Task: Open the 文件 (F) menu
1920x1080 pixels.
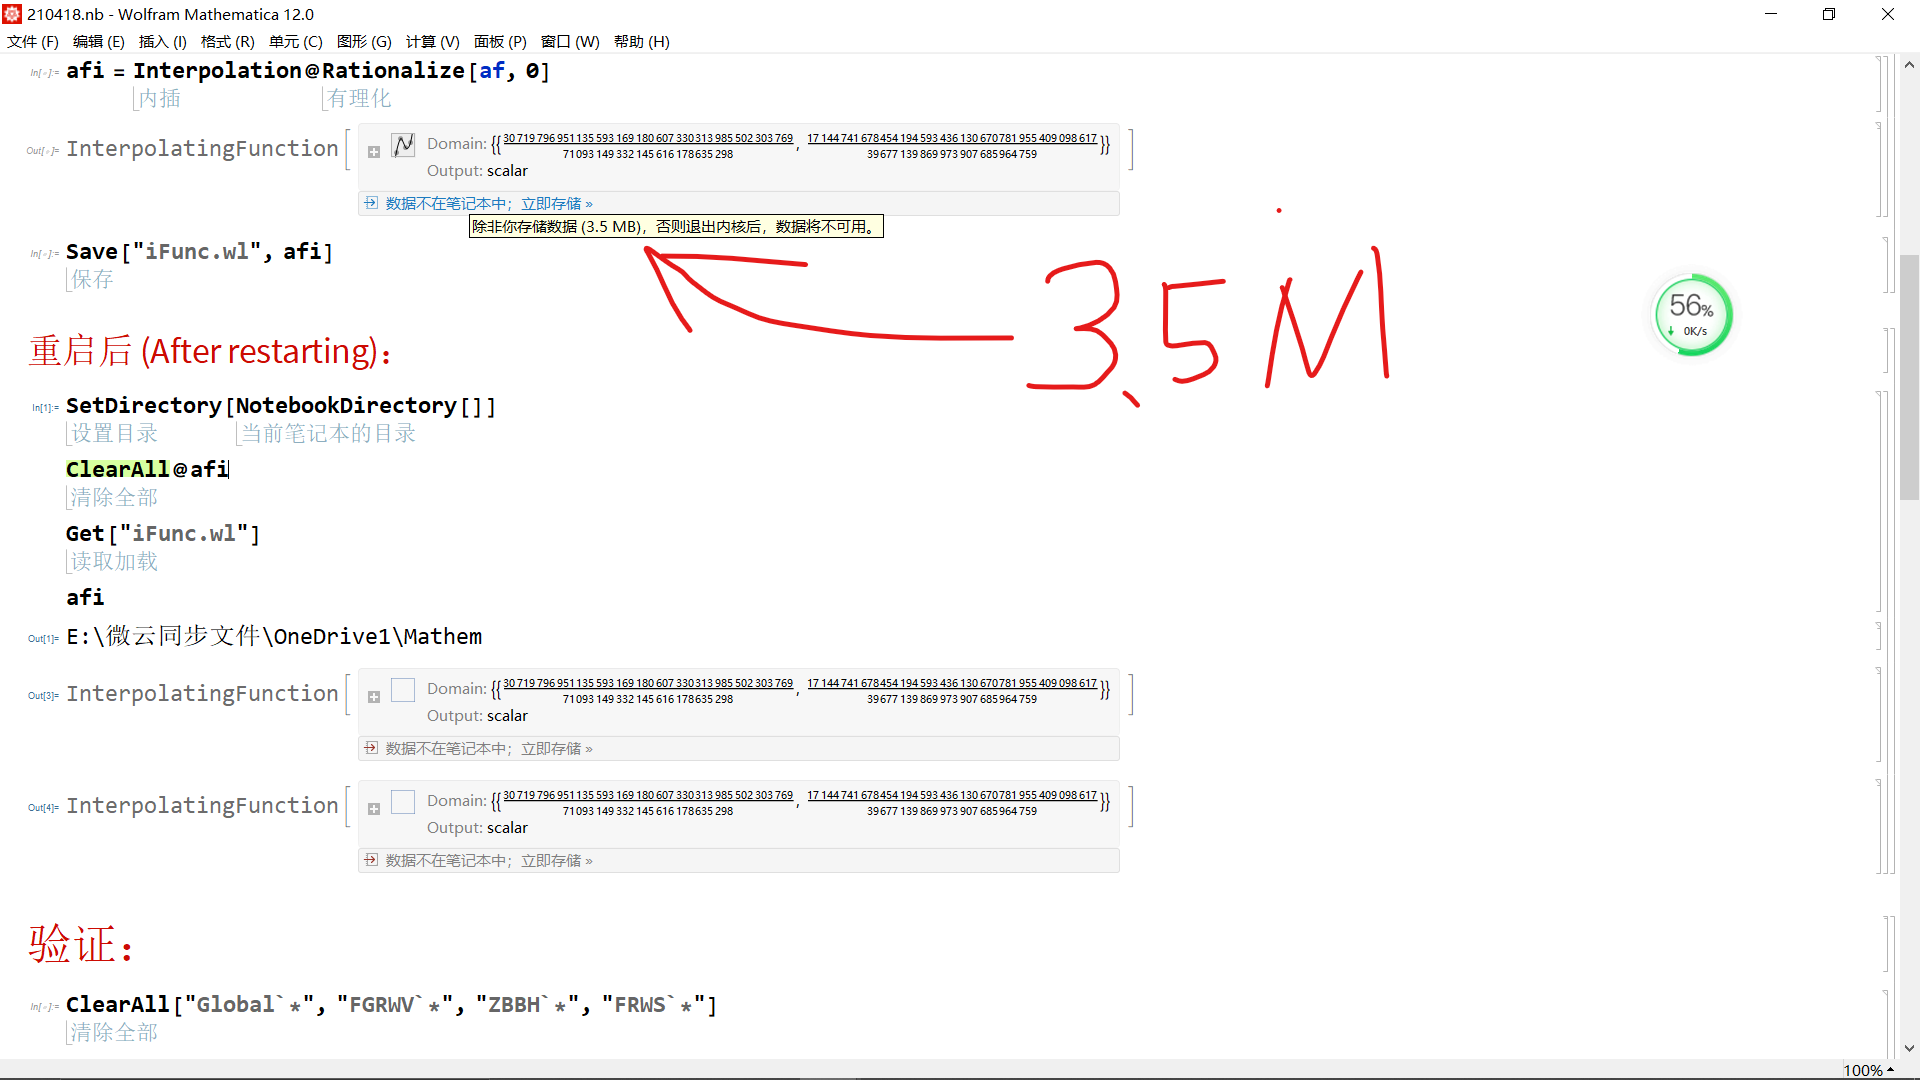Action: click(x=33, y=41)
